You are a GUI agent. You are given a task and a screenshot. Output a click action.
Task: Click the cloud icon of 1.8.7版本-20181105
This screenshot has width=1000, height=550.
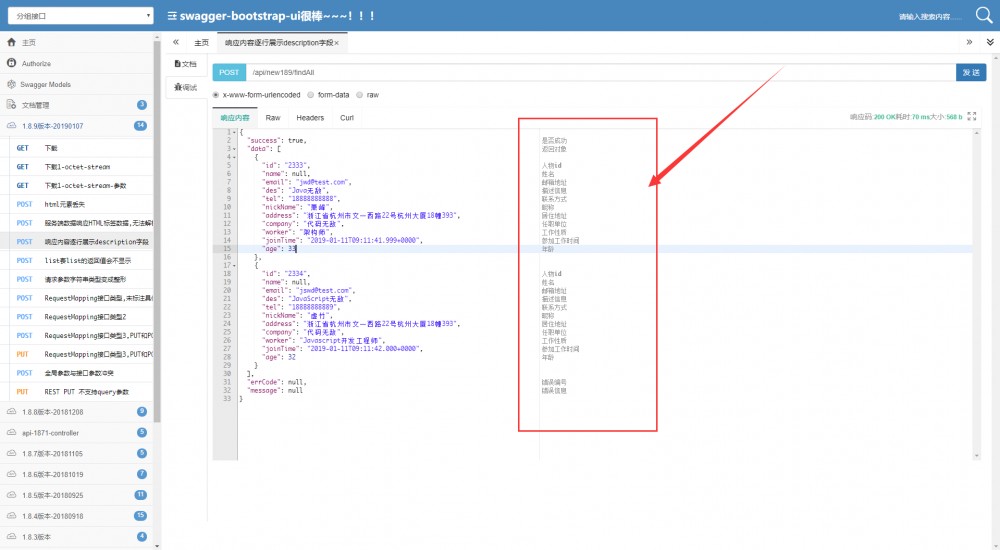tap(11, 454)
